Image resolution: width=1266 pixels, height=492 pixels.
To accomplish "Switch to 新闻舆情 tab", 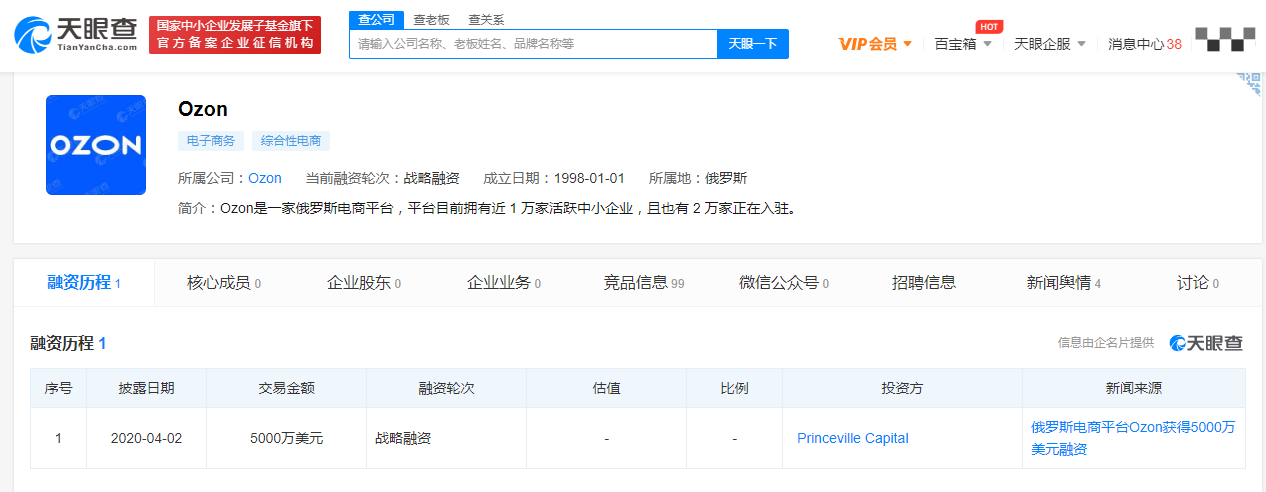I will 1064,283.
